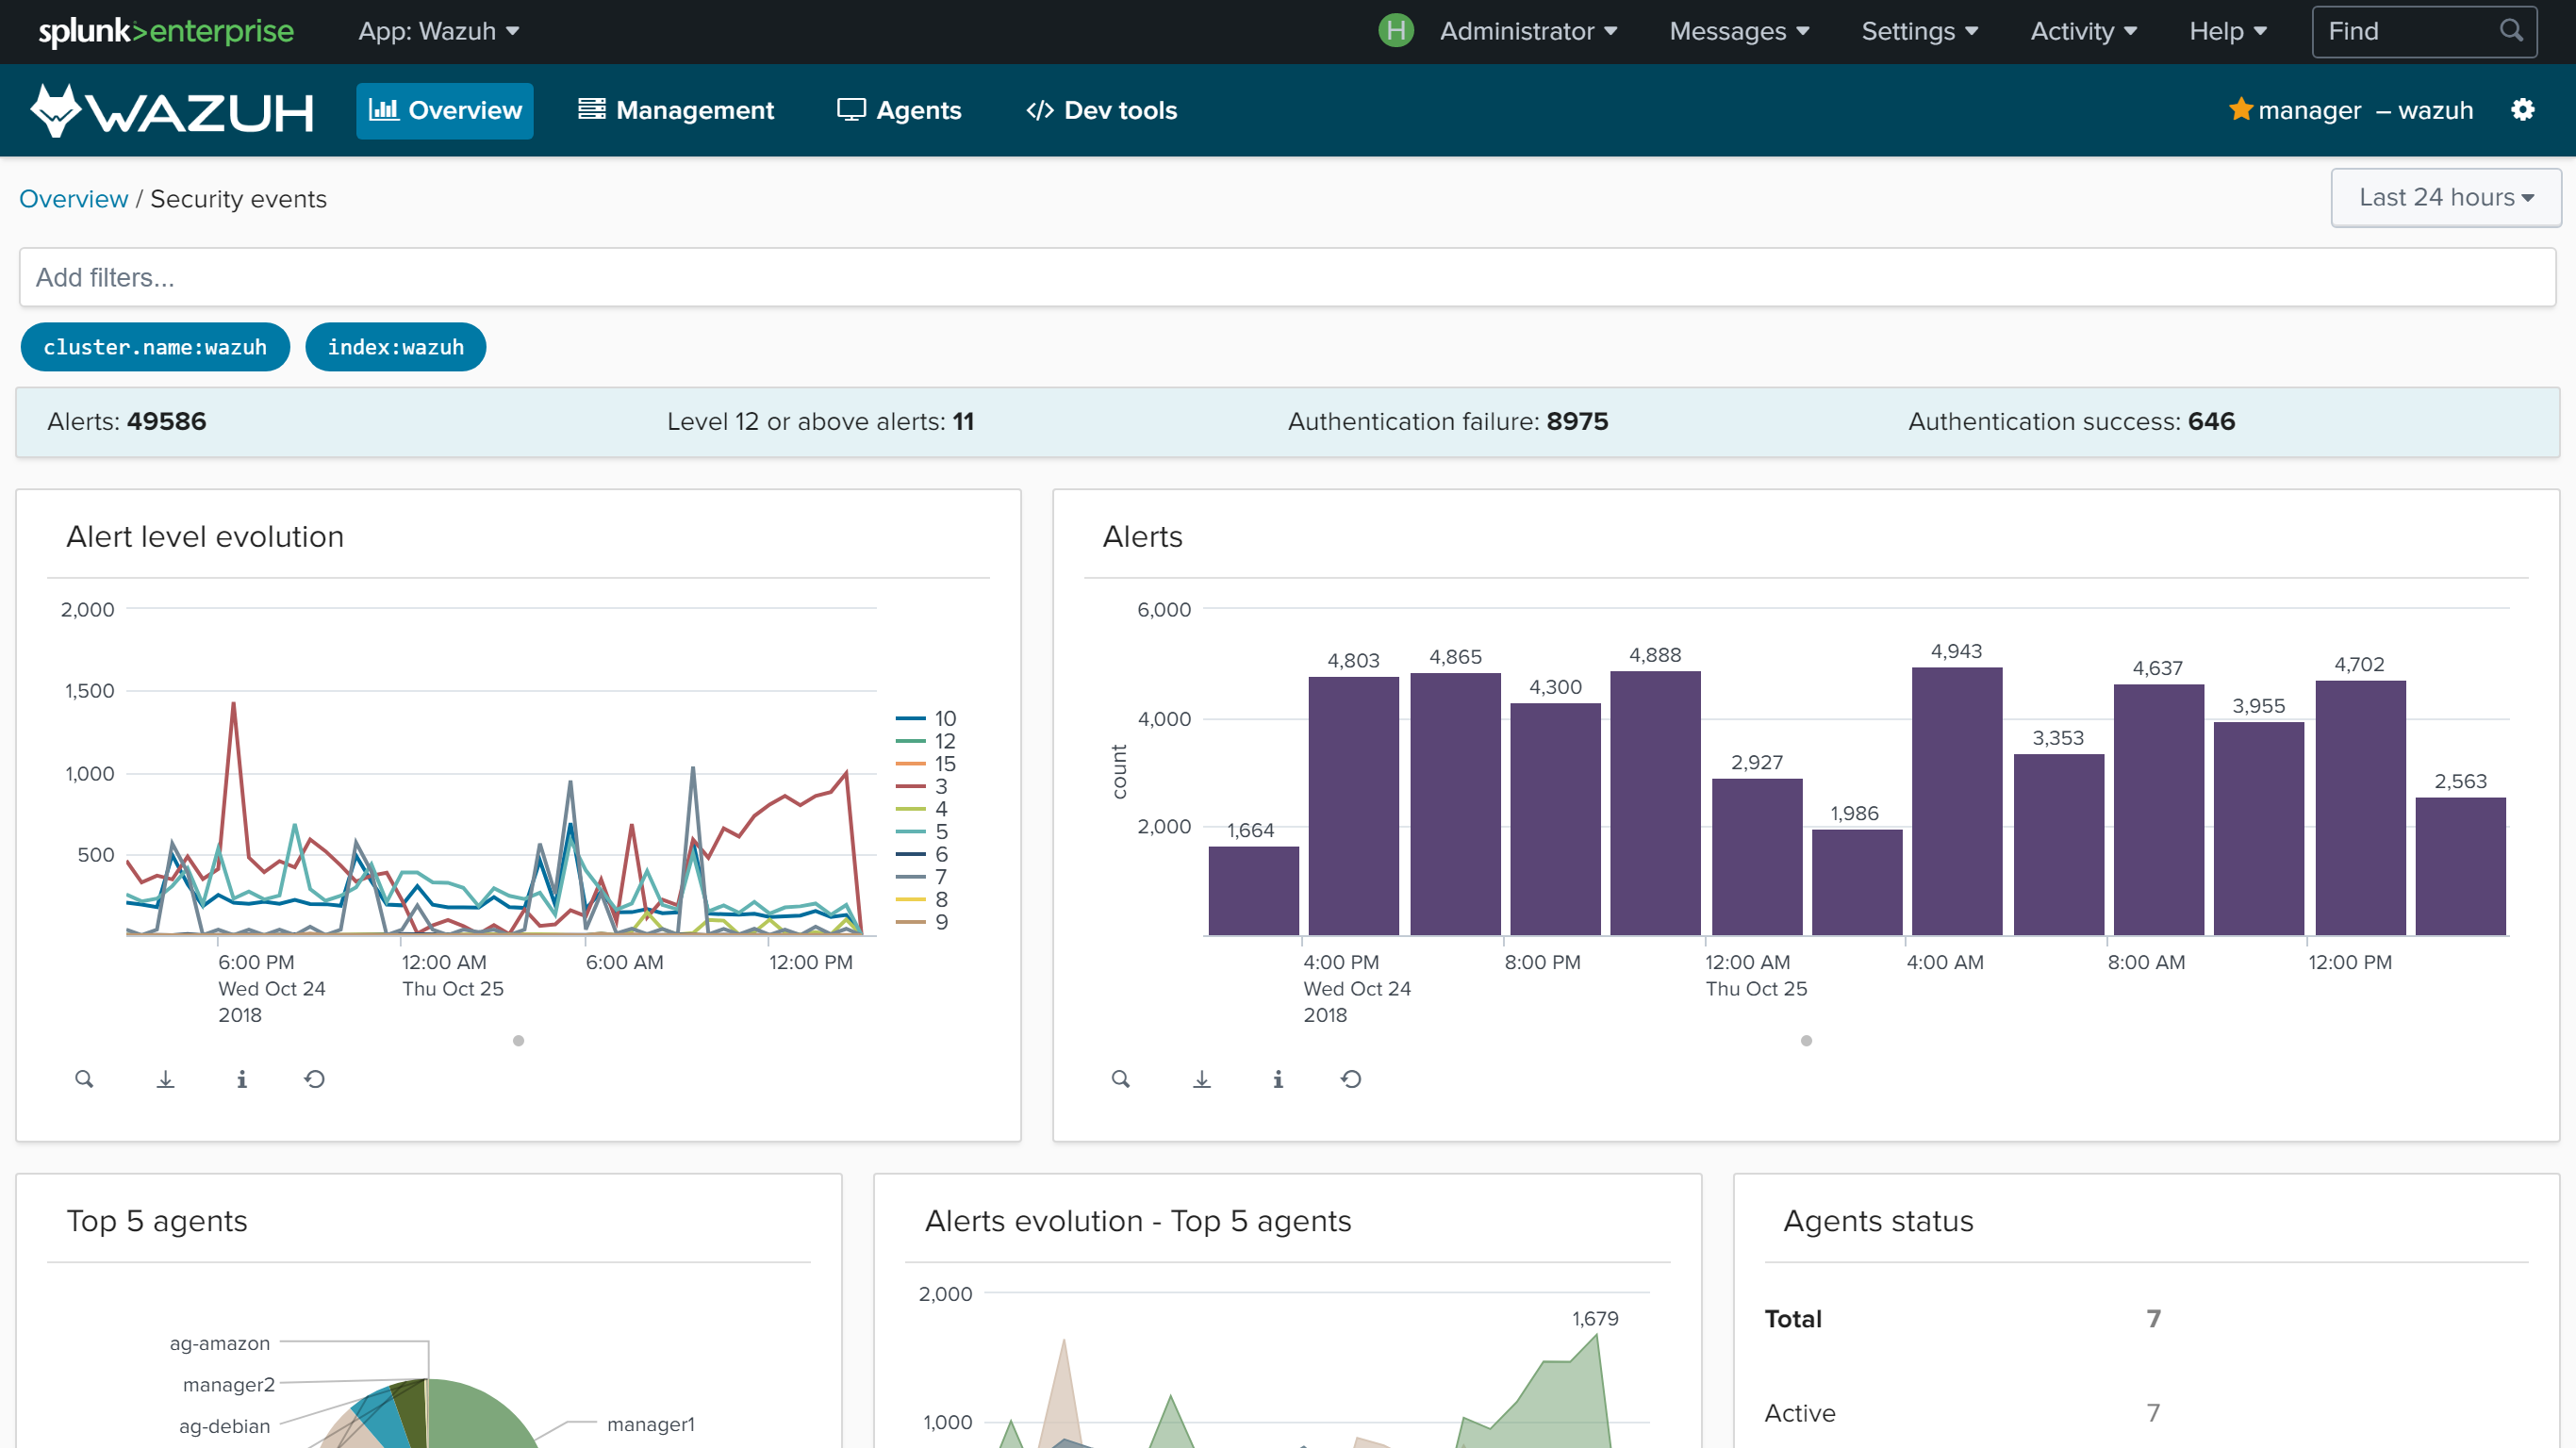The width and height of the screenshot is (2576, 1448).
Task: Click the 1,664 bar in Alerts chart
Action: click(x=1253, y=891)
